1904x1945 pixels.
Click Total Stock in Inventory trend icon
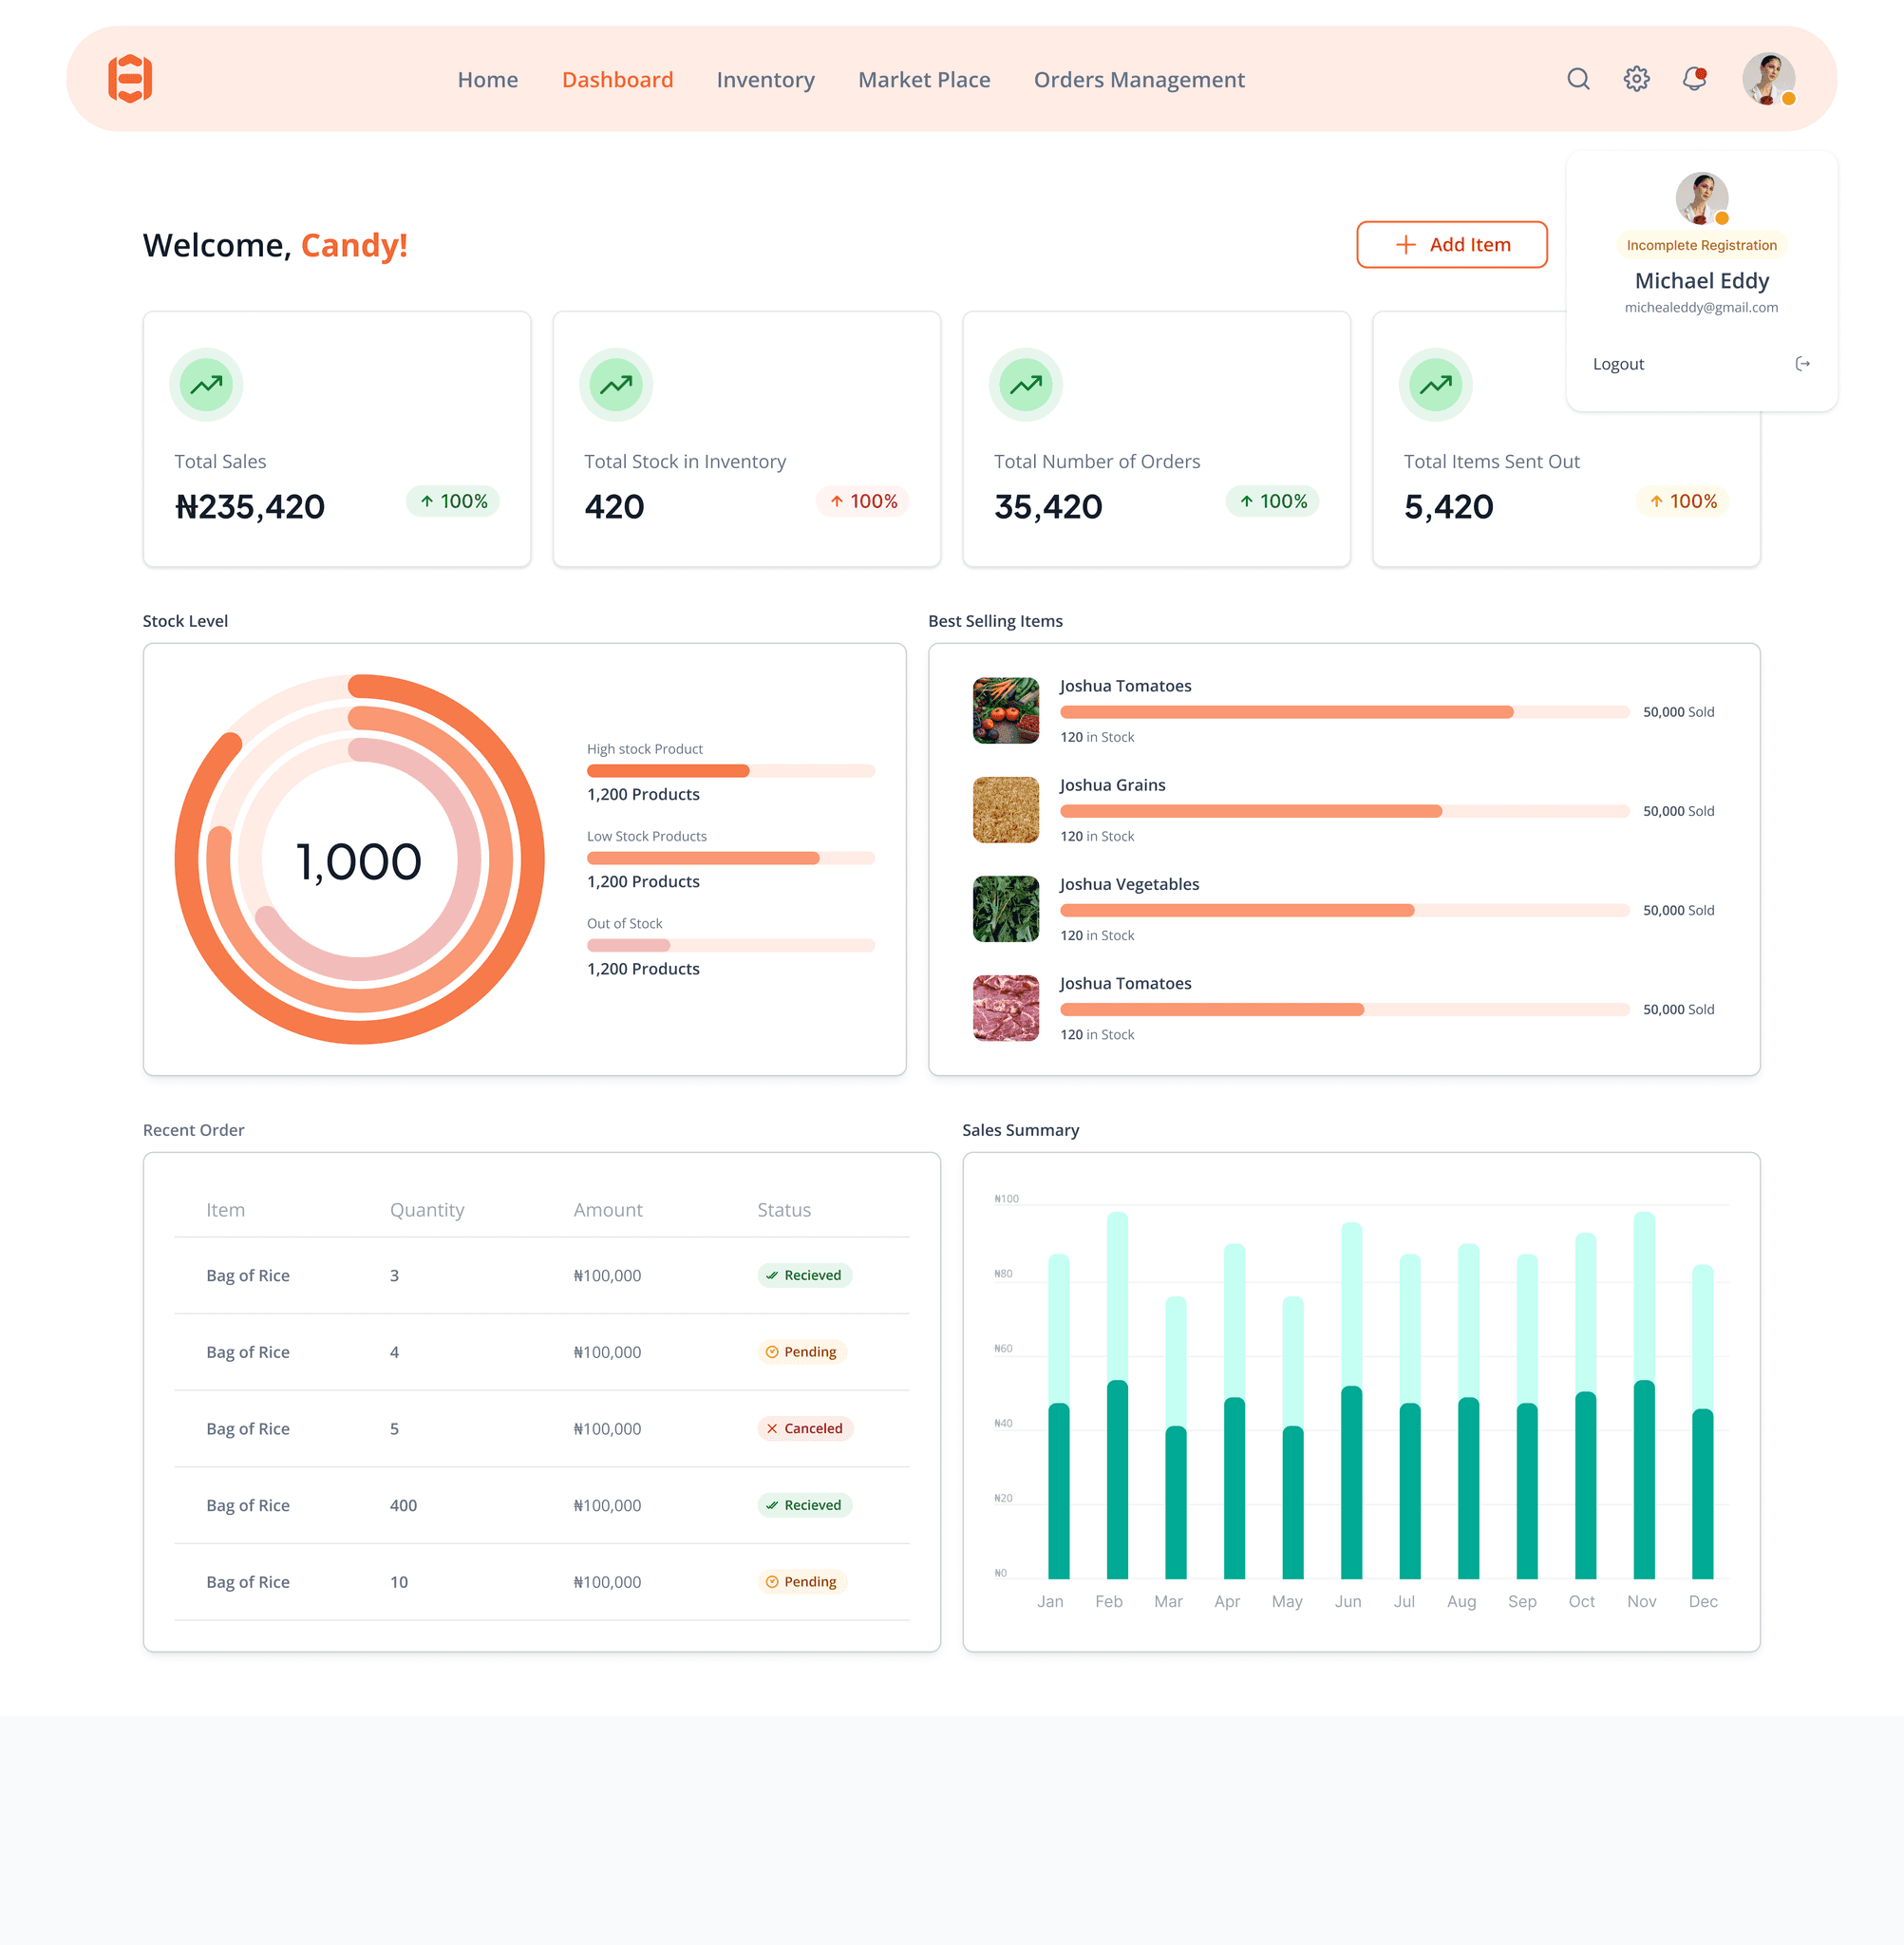616,385
